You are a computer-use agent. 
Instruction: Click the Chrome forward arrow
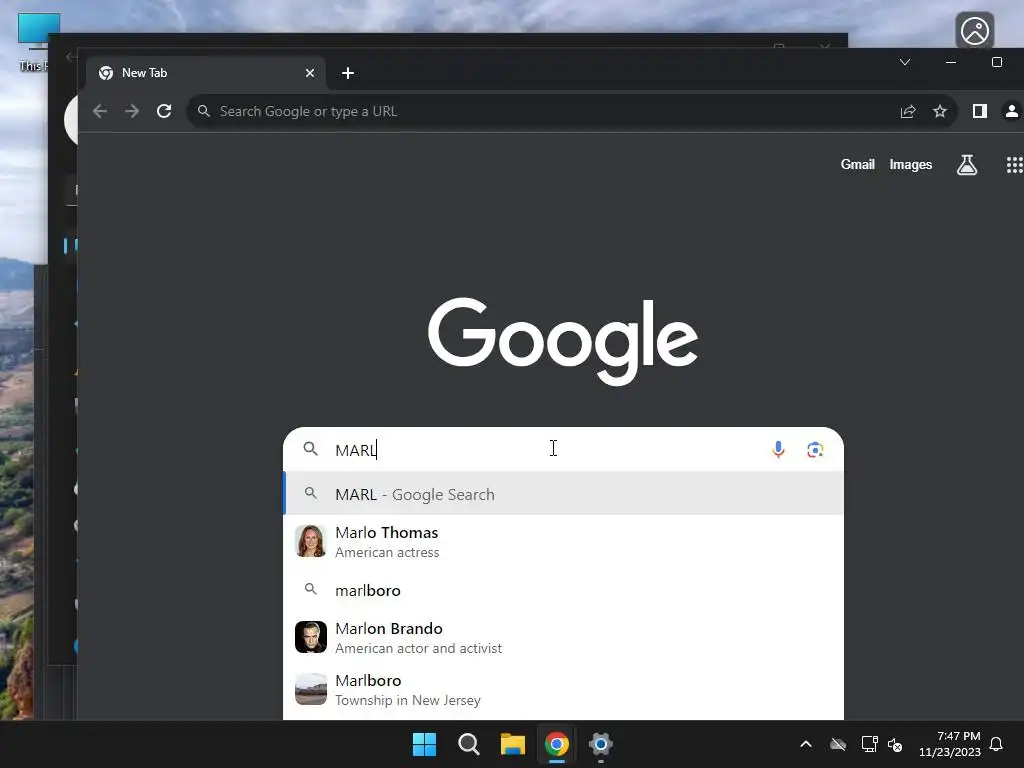click(x=132, y=112)
